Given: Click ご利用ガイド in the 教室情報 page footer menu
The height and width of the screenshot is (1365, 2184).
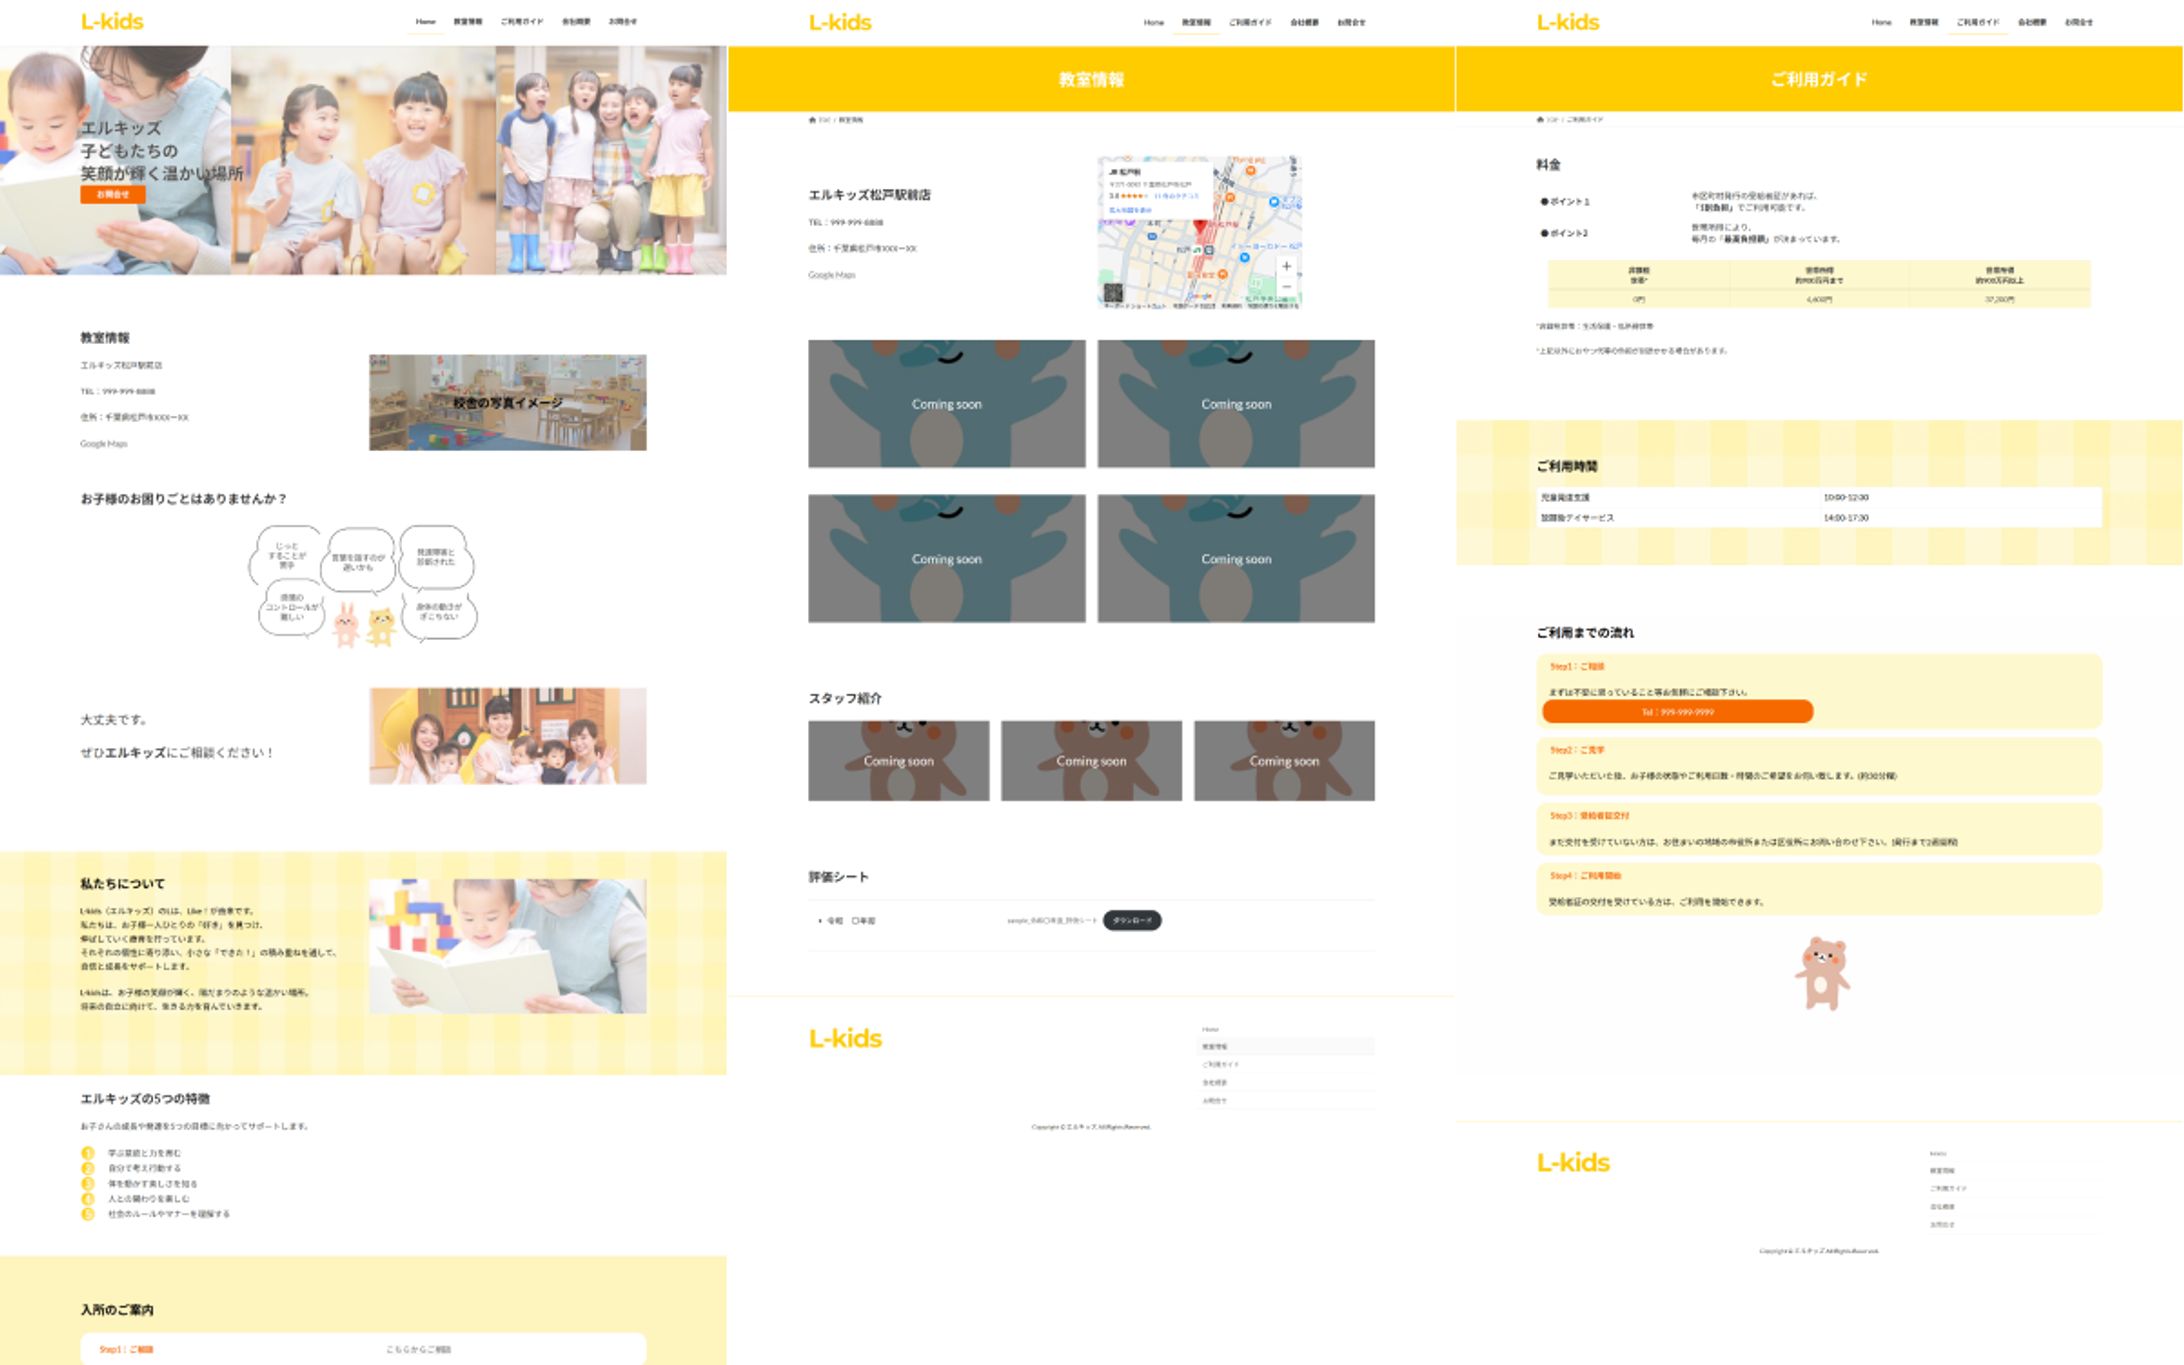Looking at the screenshot, I should [1220, 1065].
